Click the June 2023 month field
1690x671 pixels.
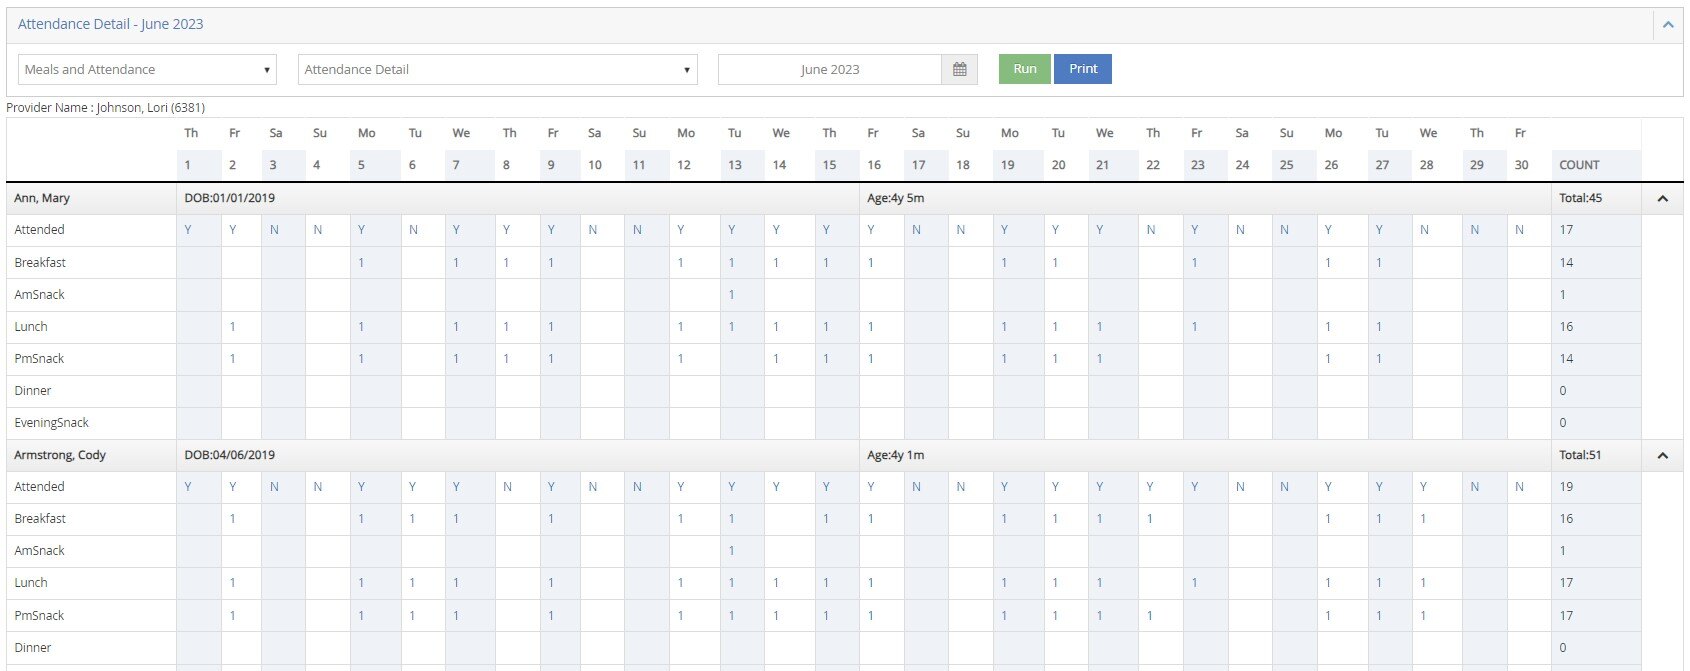tap(829, 69)
